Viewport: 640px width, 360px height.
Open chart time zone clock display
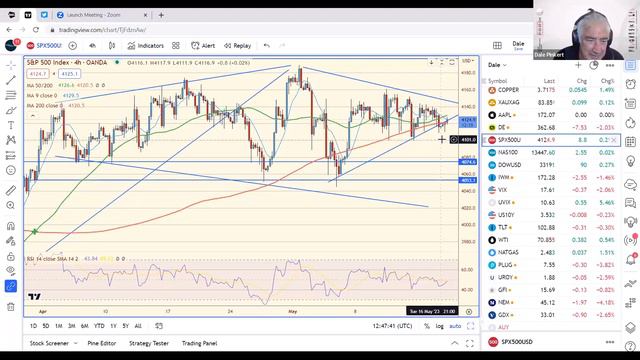[x=392, y=326]
